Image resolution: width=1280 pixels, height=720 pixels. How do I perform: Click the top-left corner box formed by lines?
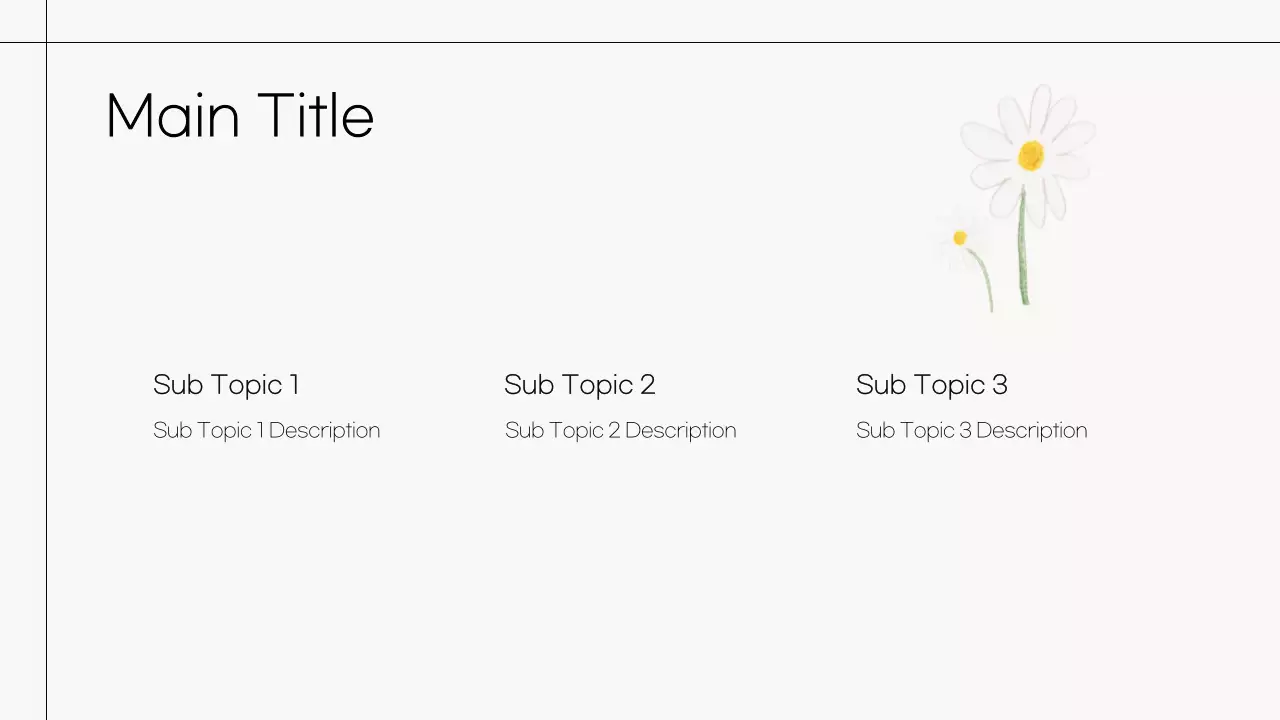(22, 20)
